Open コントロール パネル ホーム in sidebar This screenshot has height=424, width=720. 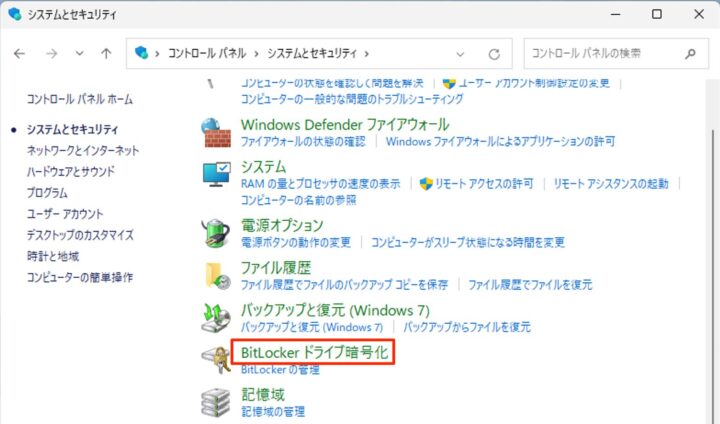click(x=80, y=99)
